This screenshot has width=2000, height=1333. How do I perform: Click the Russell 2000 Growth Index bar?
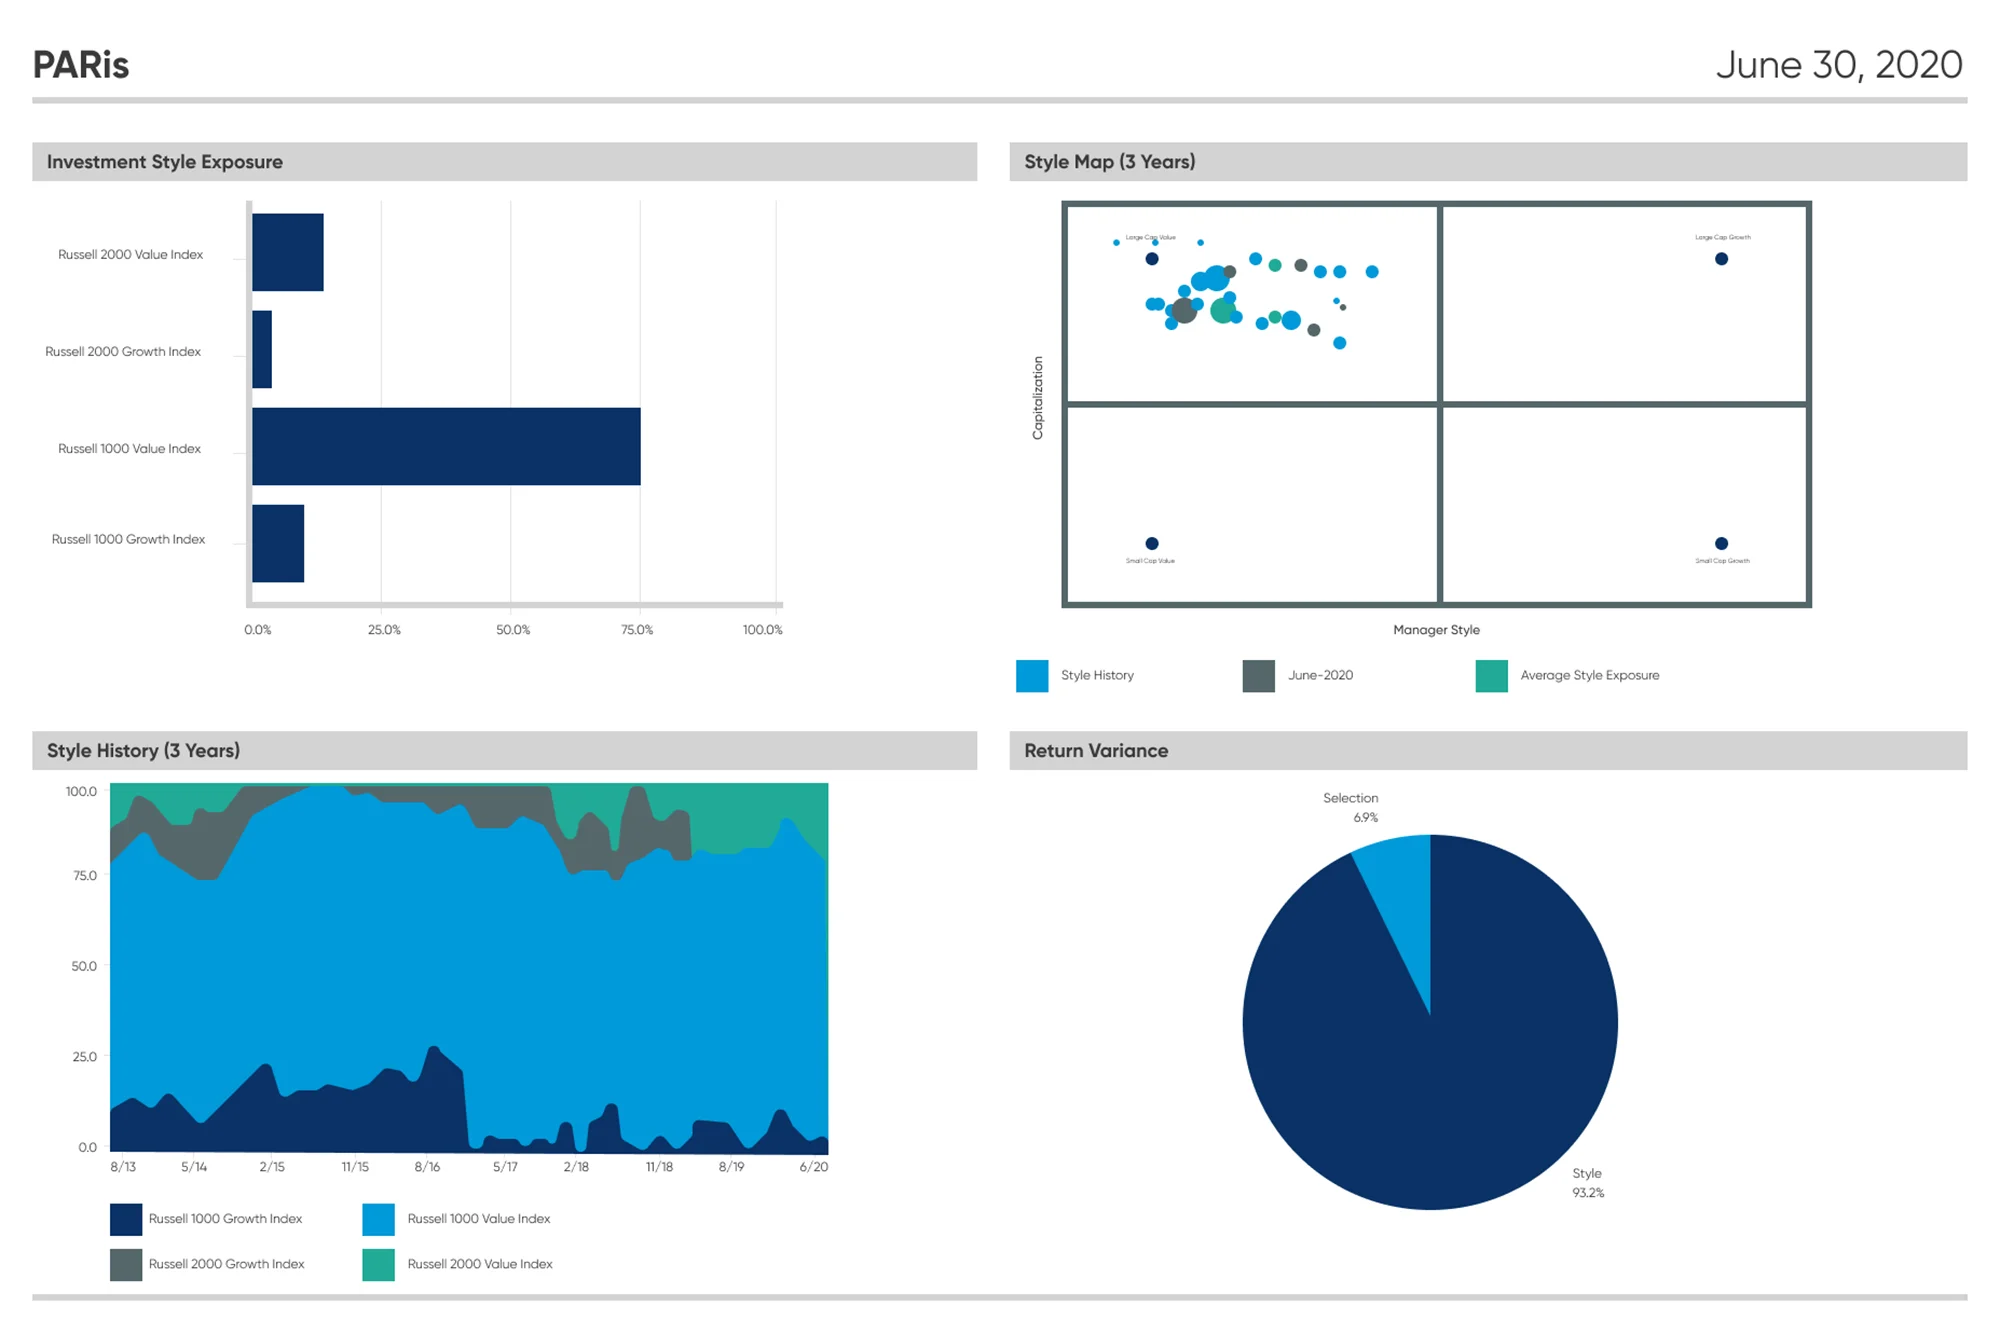[262, 349]
